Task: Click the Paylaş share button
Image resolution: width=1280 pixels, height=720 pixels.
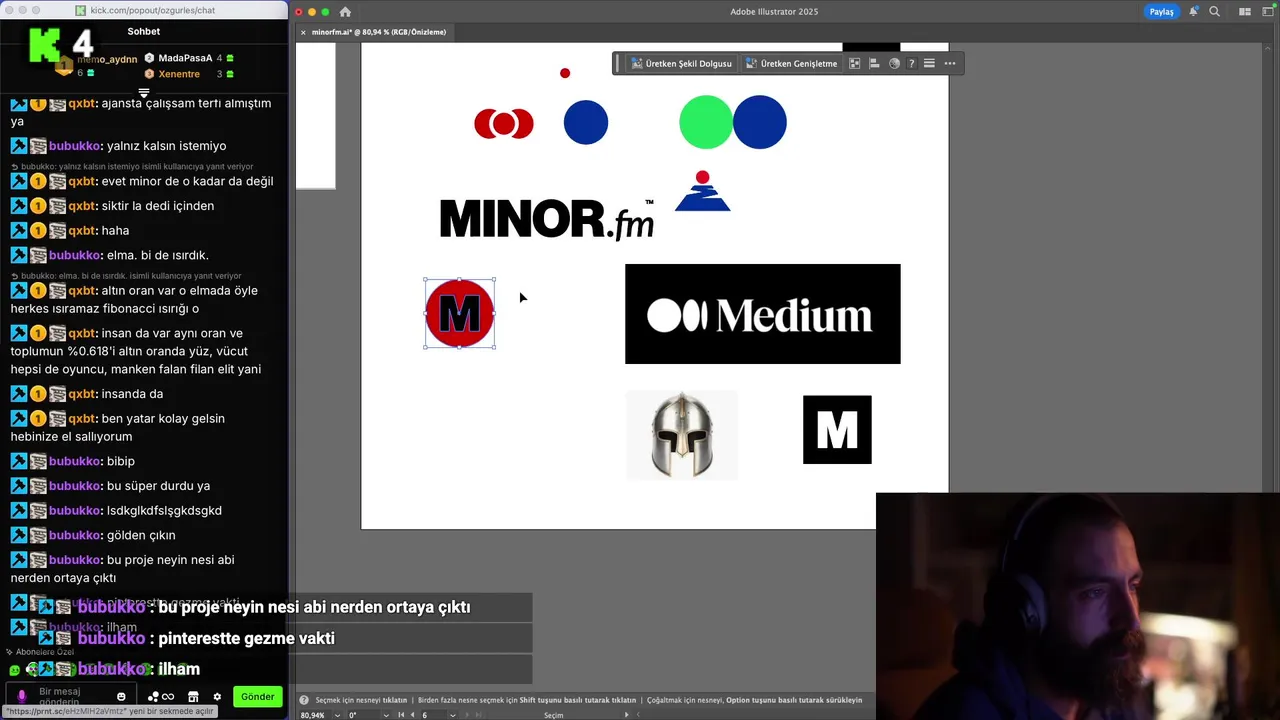Action: pyautogui.click(x=1161, y=12)
